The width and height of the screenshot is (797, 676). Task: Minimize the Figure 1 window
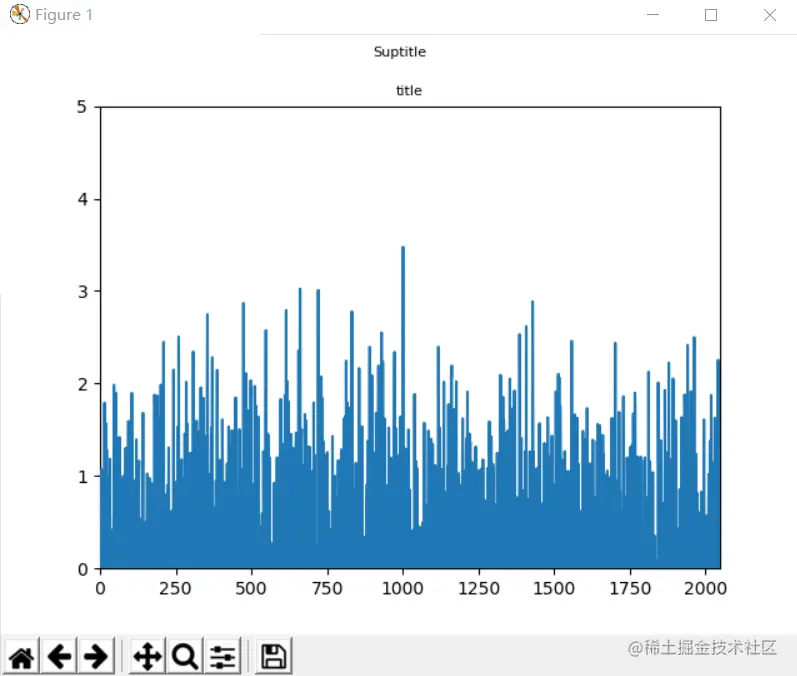[653, 15]
